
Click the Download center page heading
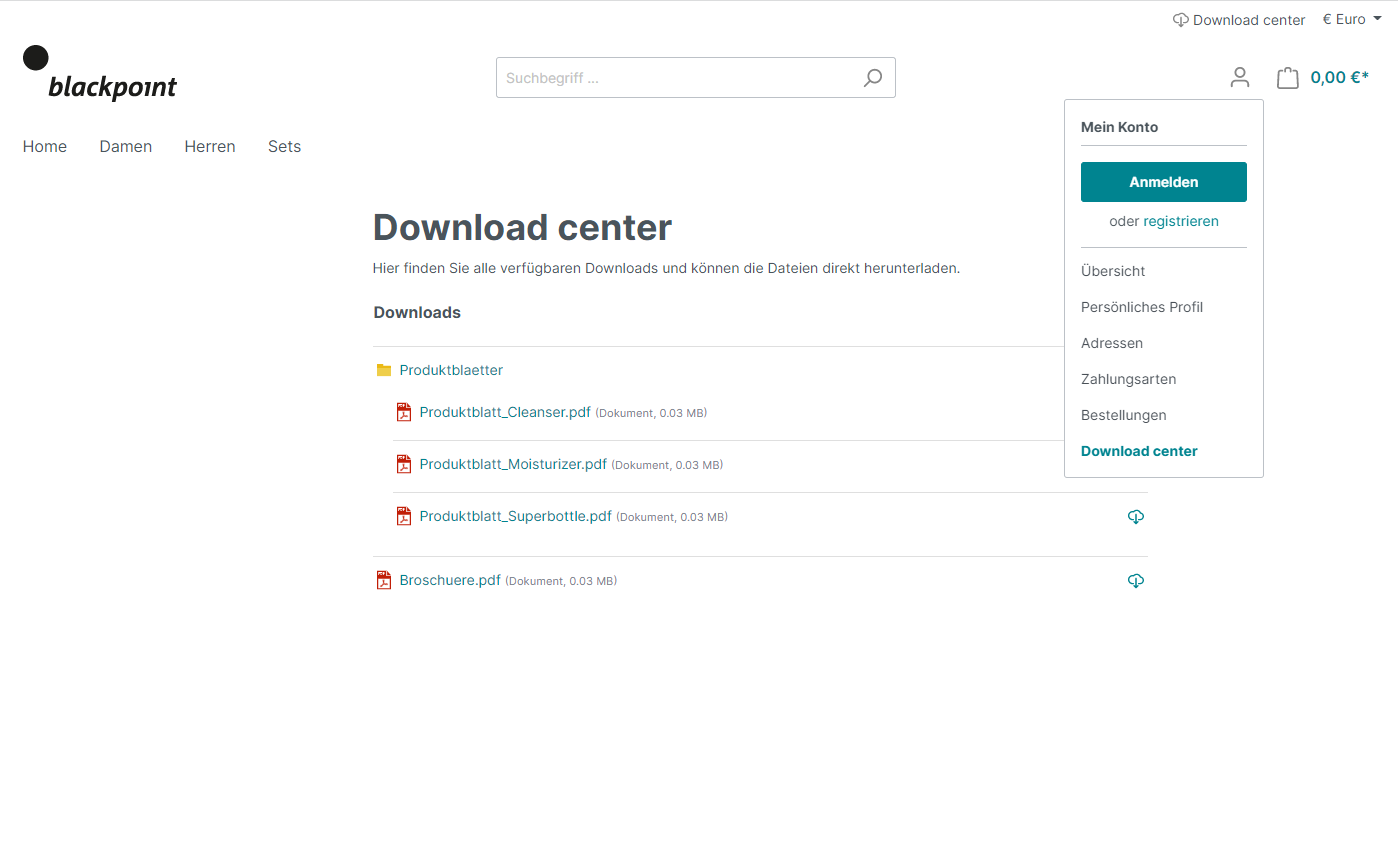(522, 228)
